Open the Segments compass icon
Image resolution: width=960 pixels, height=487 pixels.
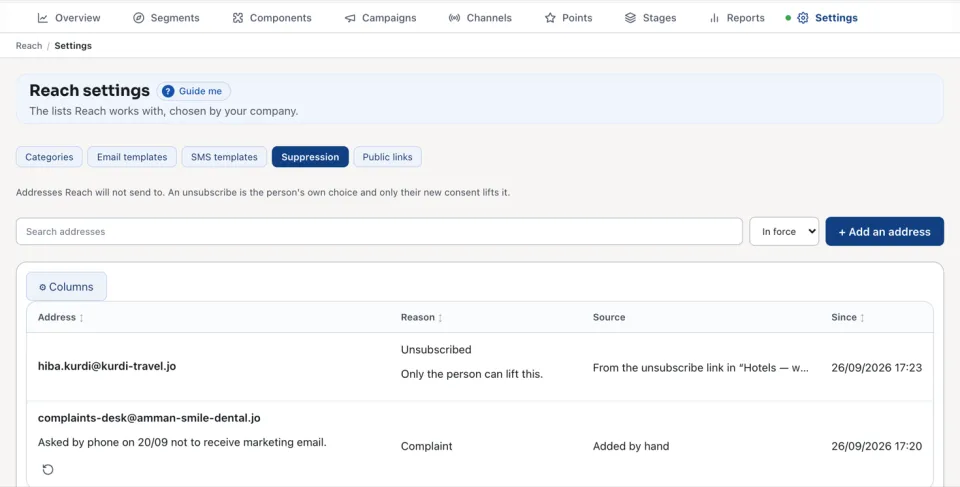click(x=139, y=18)
